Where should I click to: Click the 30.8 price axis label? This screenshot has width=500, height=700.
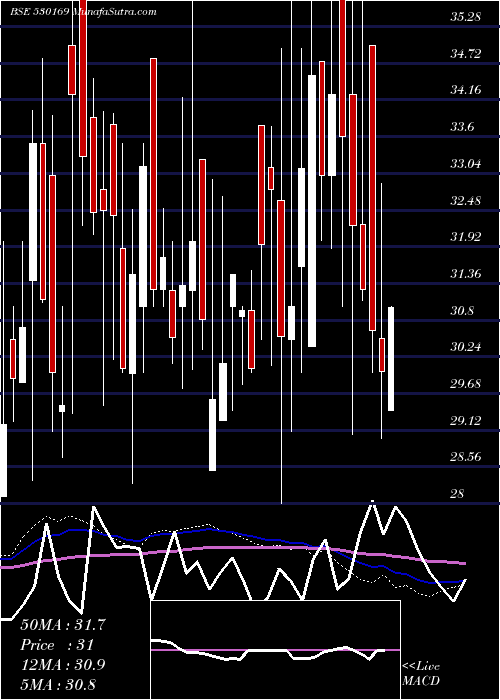click(462, 311)
